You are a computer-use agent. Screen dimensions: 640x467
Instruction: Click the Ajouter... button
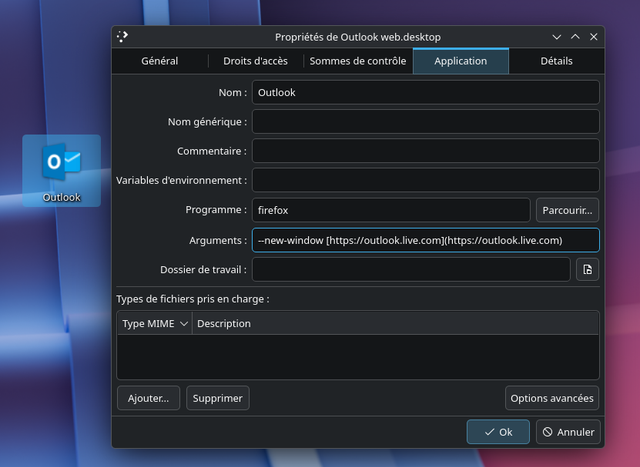coord(149,398)
